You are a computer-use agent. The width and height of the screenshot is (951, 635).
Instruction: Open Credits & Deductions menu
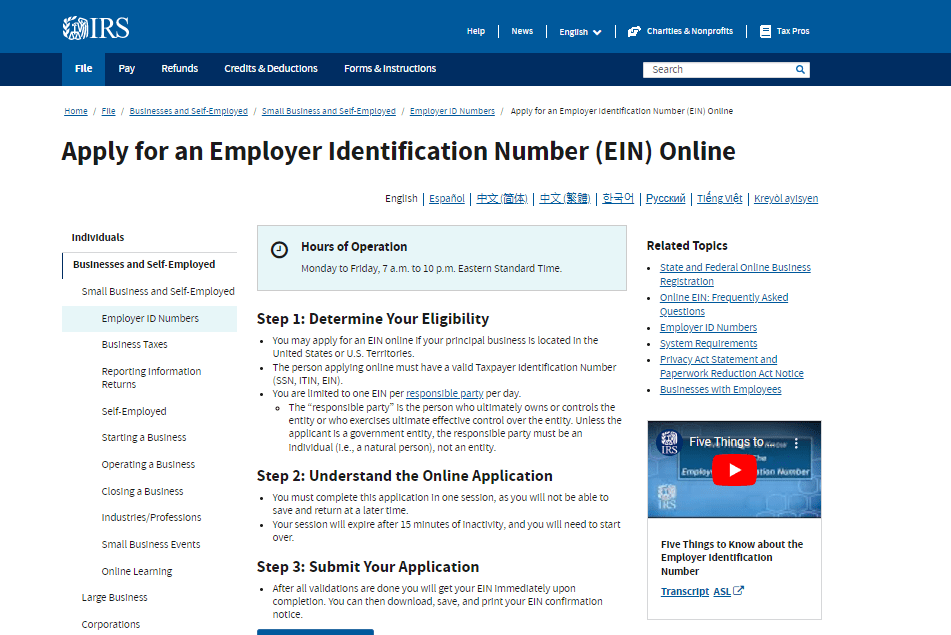(x=271, y=69)
